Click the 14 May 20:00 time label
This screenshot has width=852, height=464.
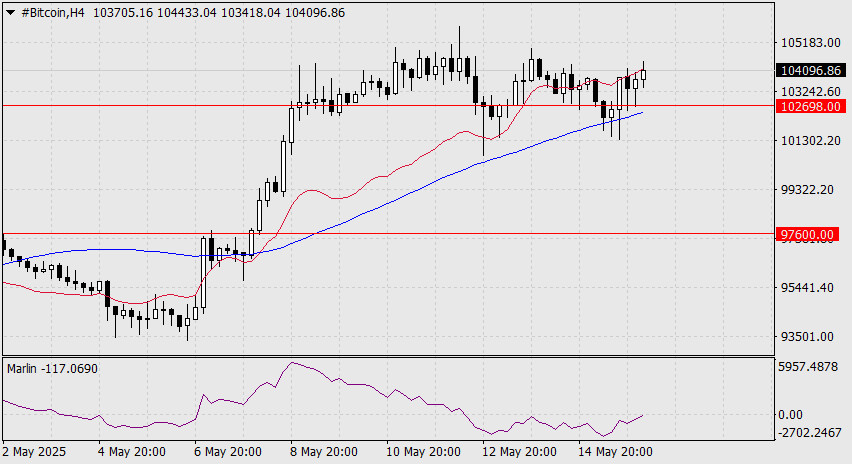pos(615,452)
